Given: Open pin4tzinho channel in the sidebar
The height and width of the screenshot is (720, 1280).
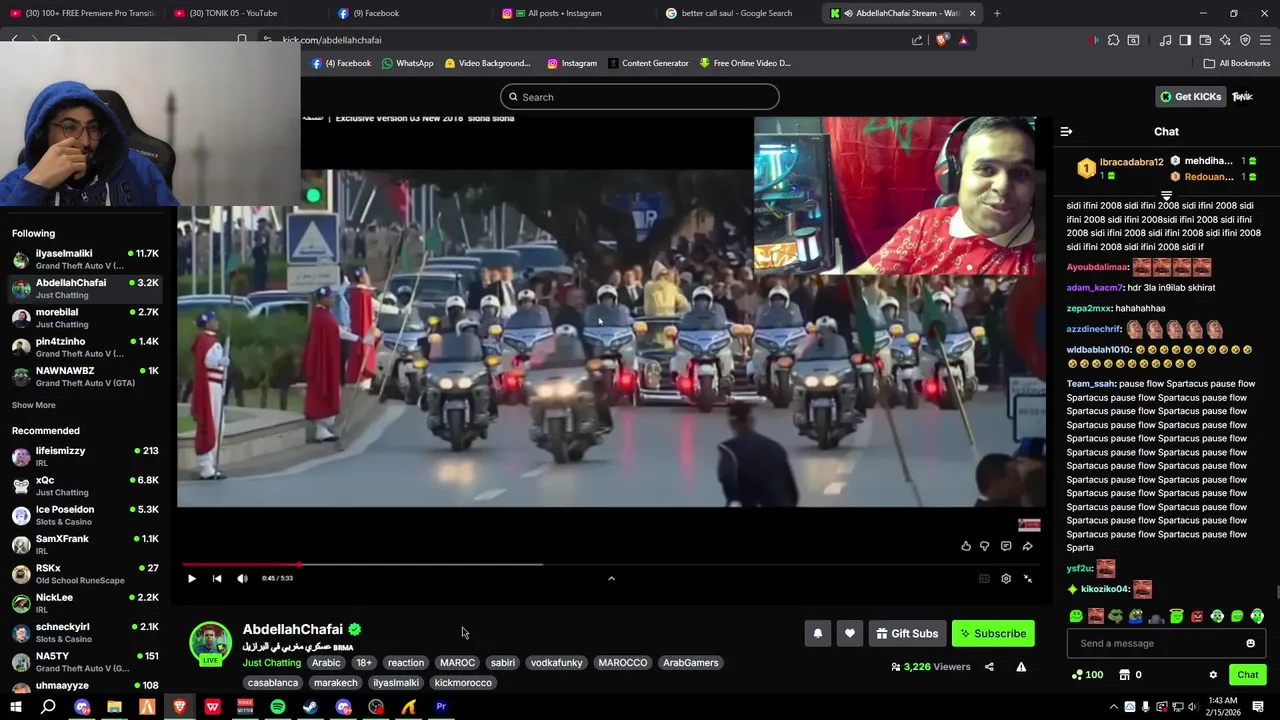Looking at the screenshot, I should (85, 347).
